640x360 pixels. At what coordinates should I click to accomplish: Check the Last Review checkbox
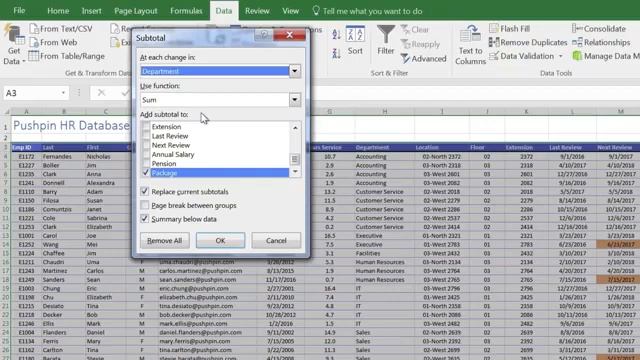click(146, 136)
